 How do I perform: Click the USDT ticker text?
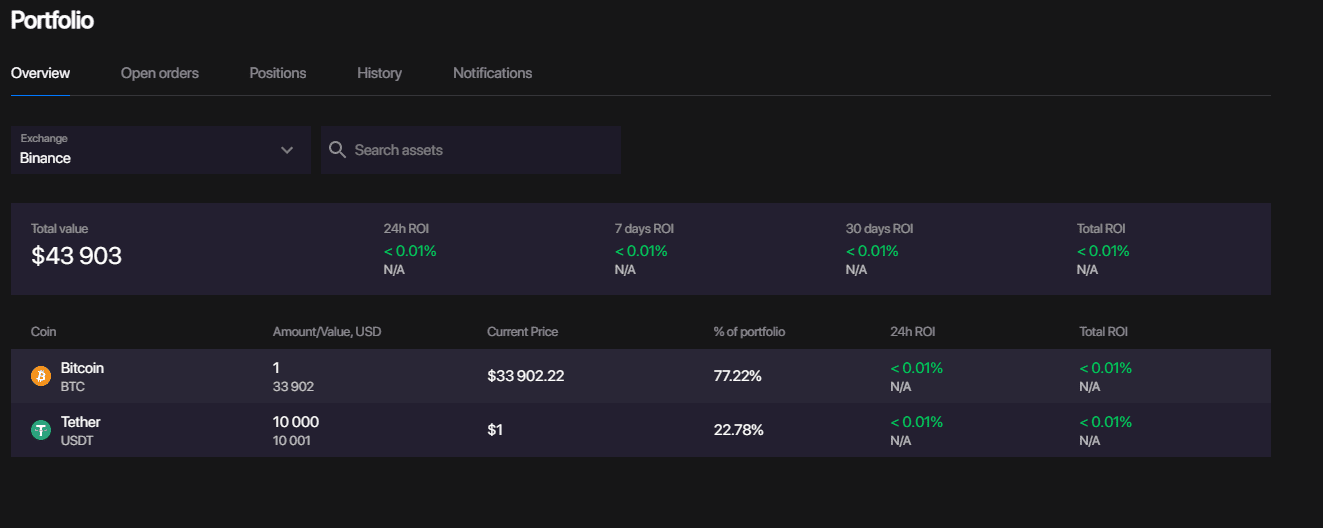click(x=77, y=440)
